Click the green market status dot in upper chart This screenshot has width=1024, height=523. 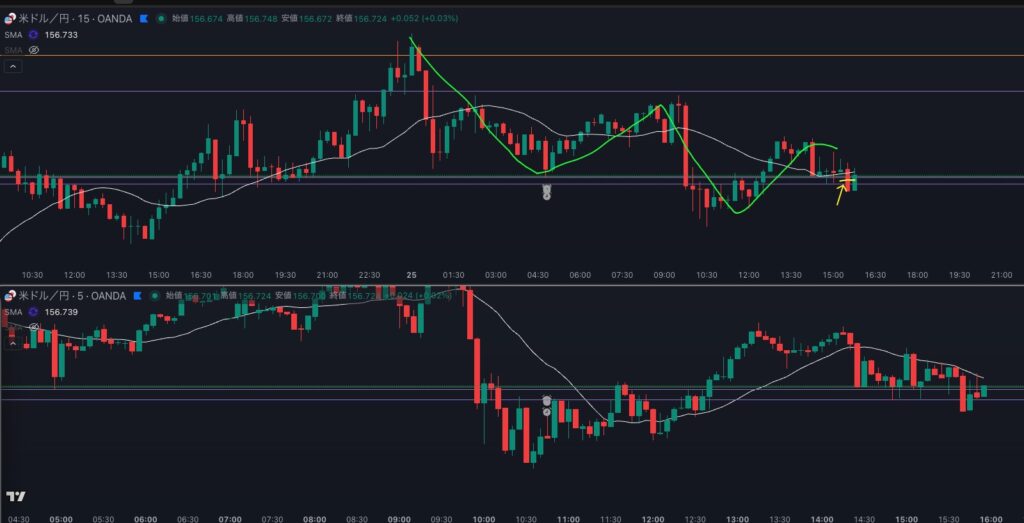pos(163,18)
